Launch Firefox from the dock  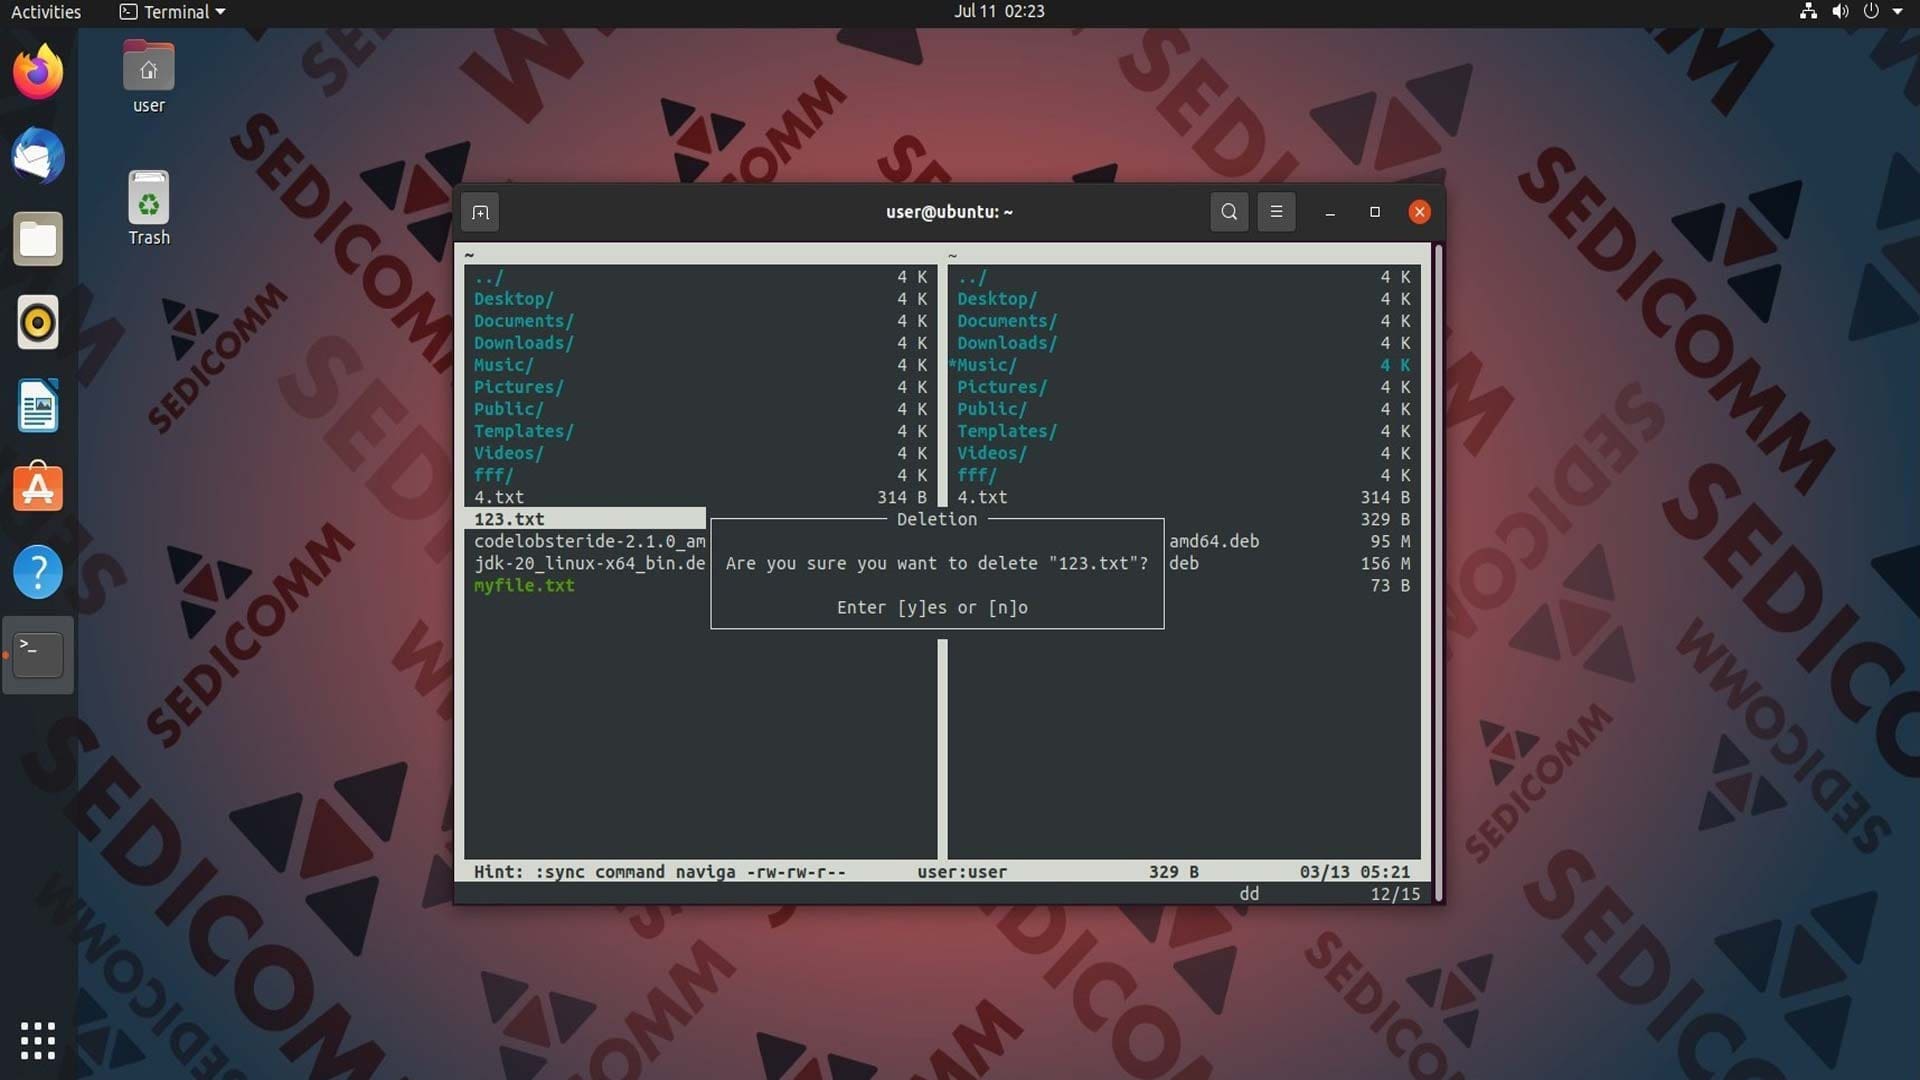pyautogui.click(x=38, y=72)
